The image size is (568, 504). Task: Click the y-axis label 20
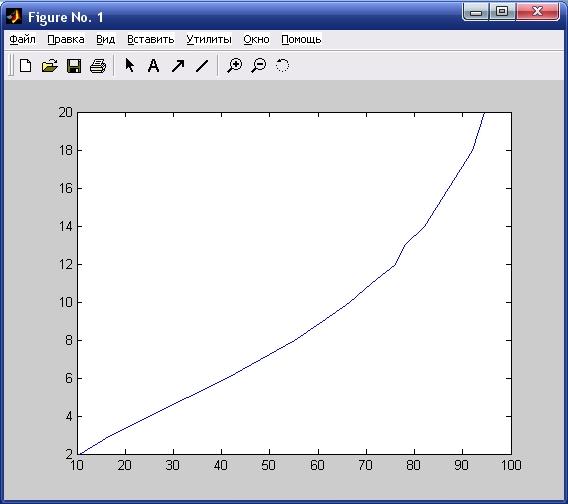point(66,112)
